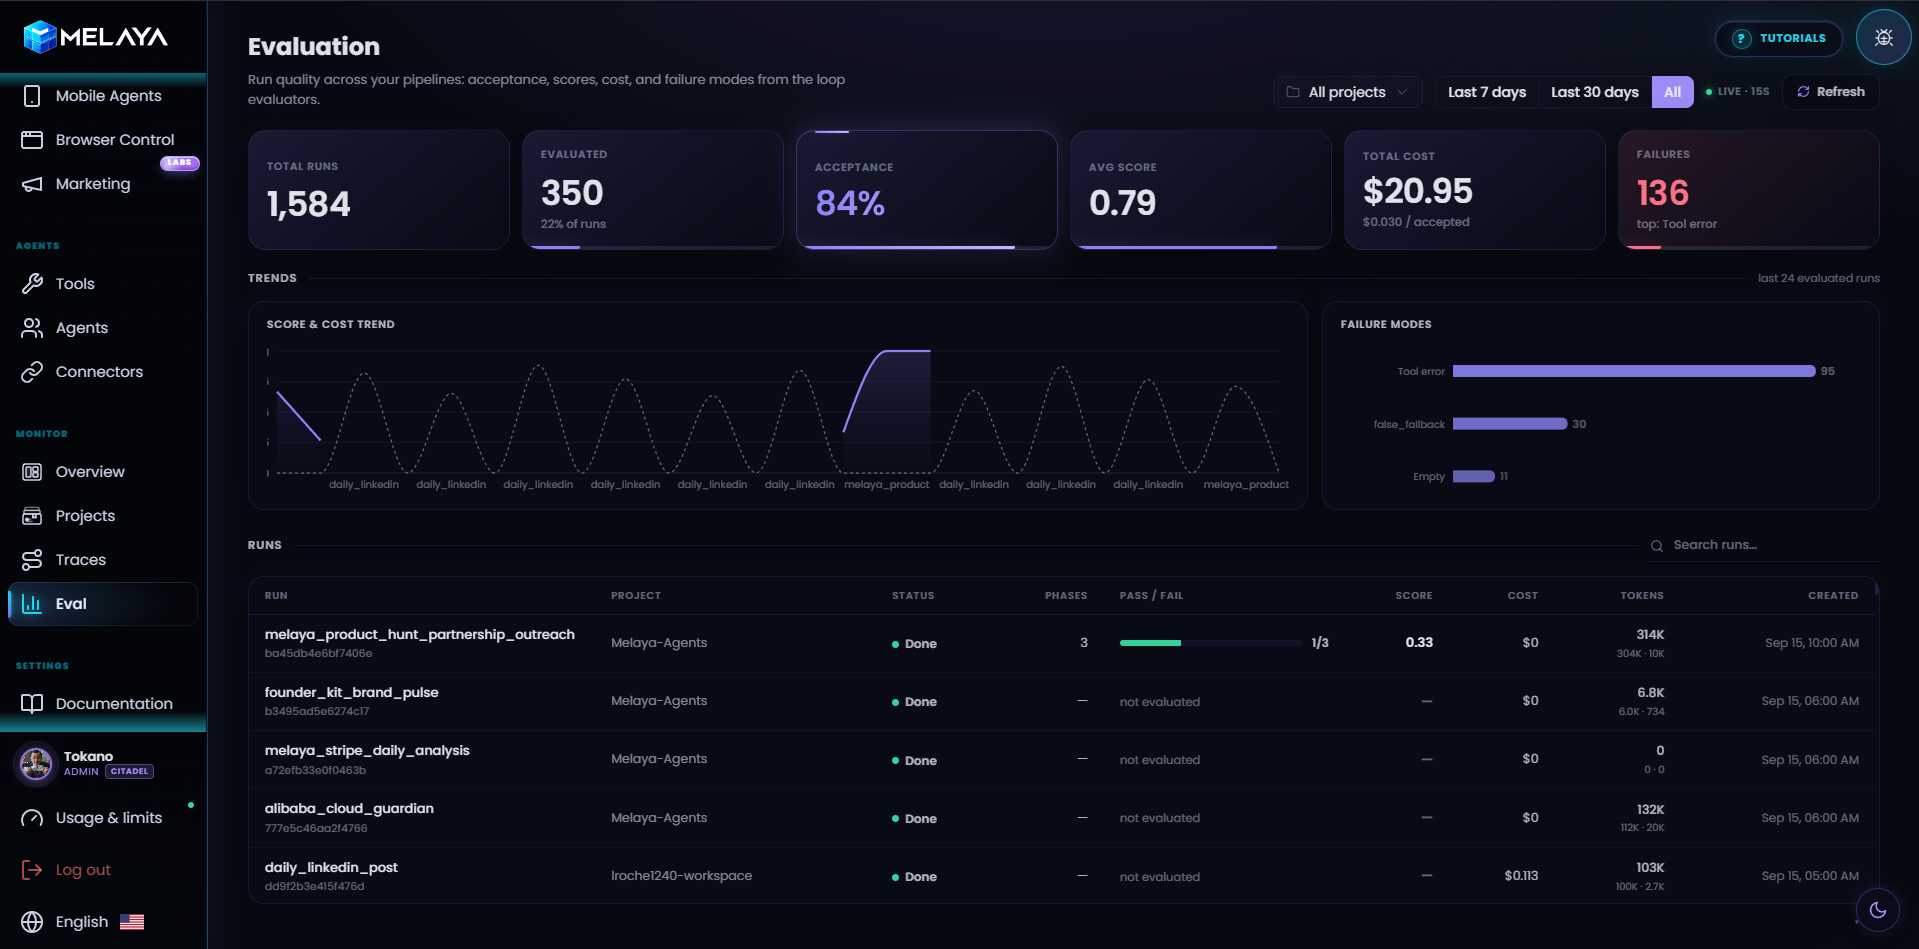Open the Connectors page
This screenshot has height=949, width=1919.
[x=103, y=372]
